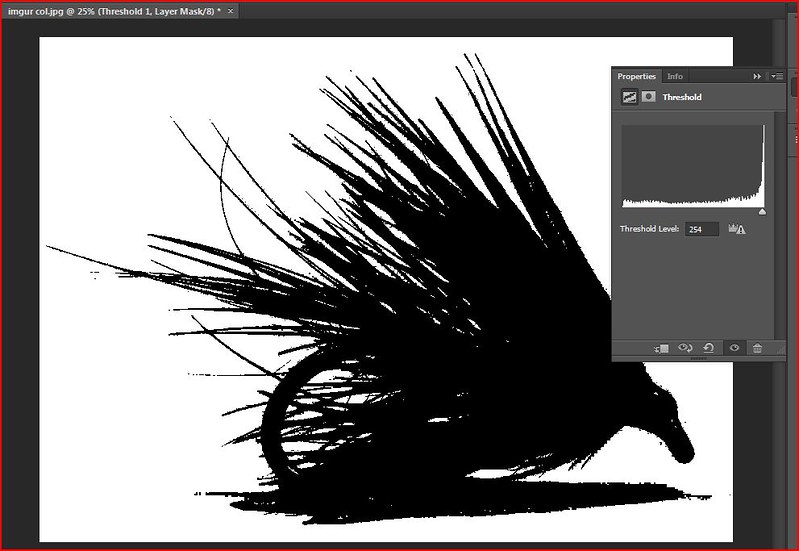This screenshot has width=799, height=551.
Task: Toggle Threshold layer visibility with the eye icon
Action: pos(734,348)
